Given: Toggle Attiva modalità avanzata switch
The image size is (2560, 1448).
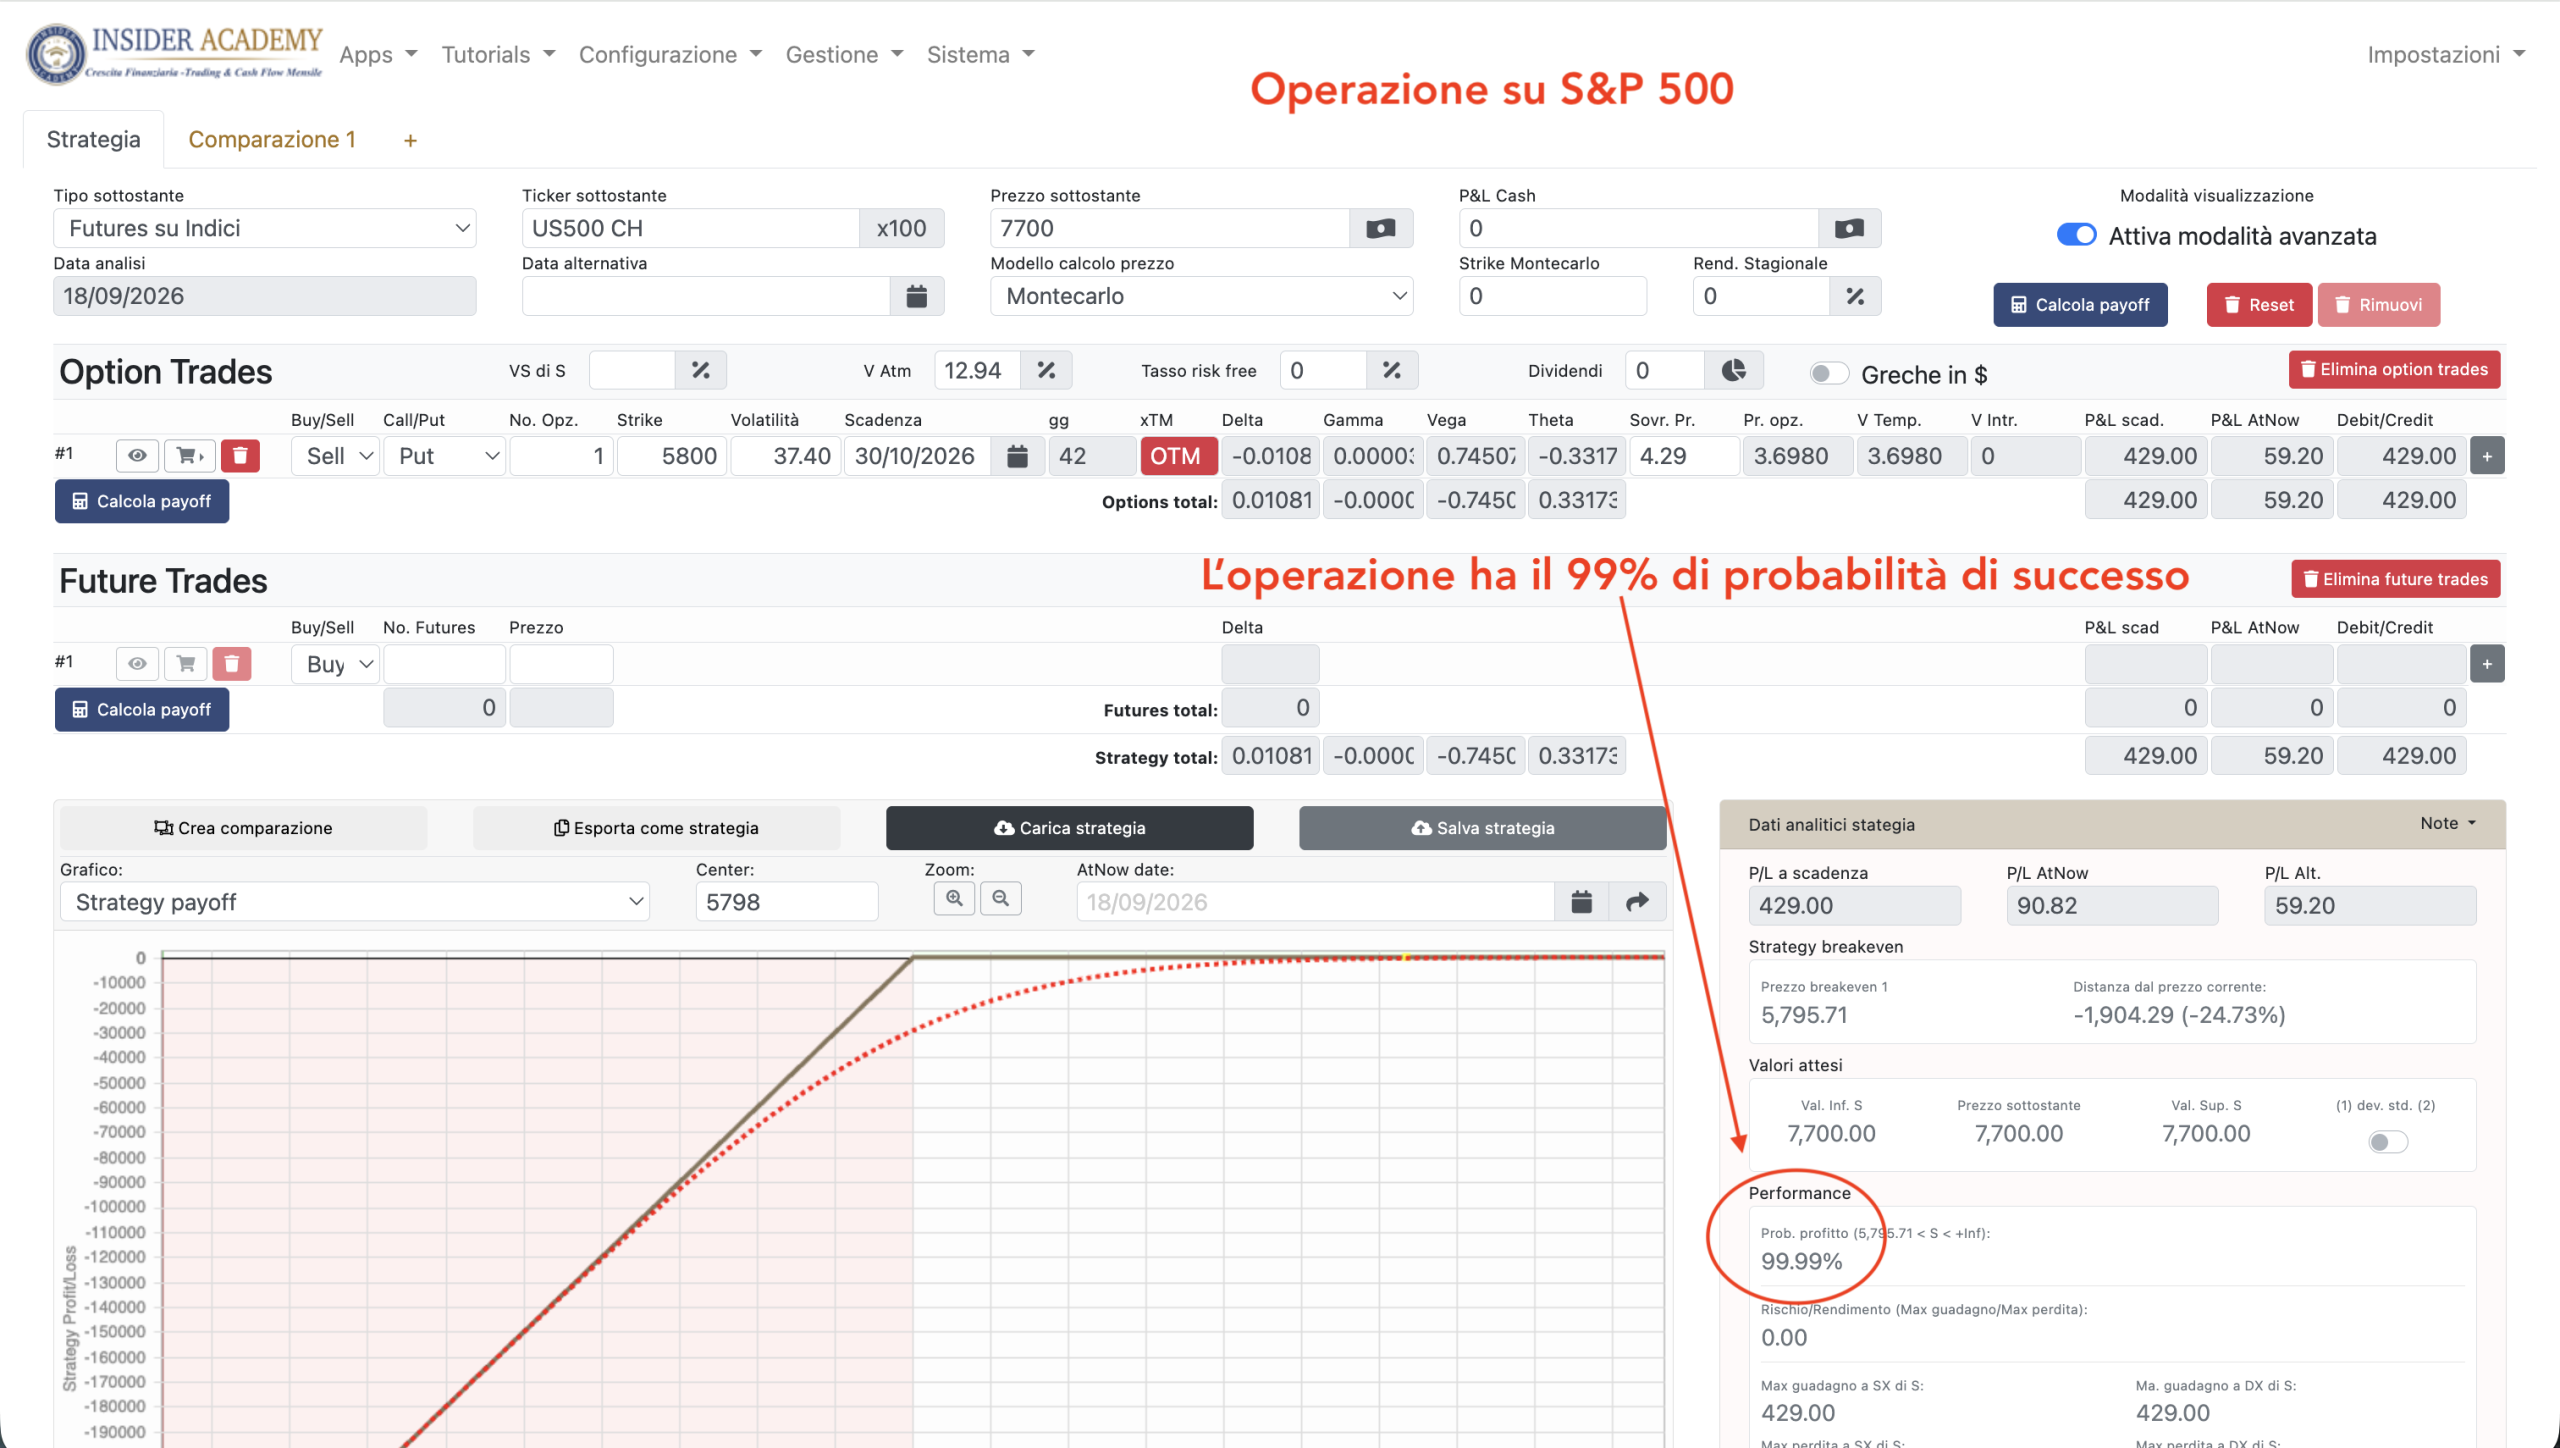Looking at the screenshot, I should click(x=2076, y=235).
